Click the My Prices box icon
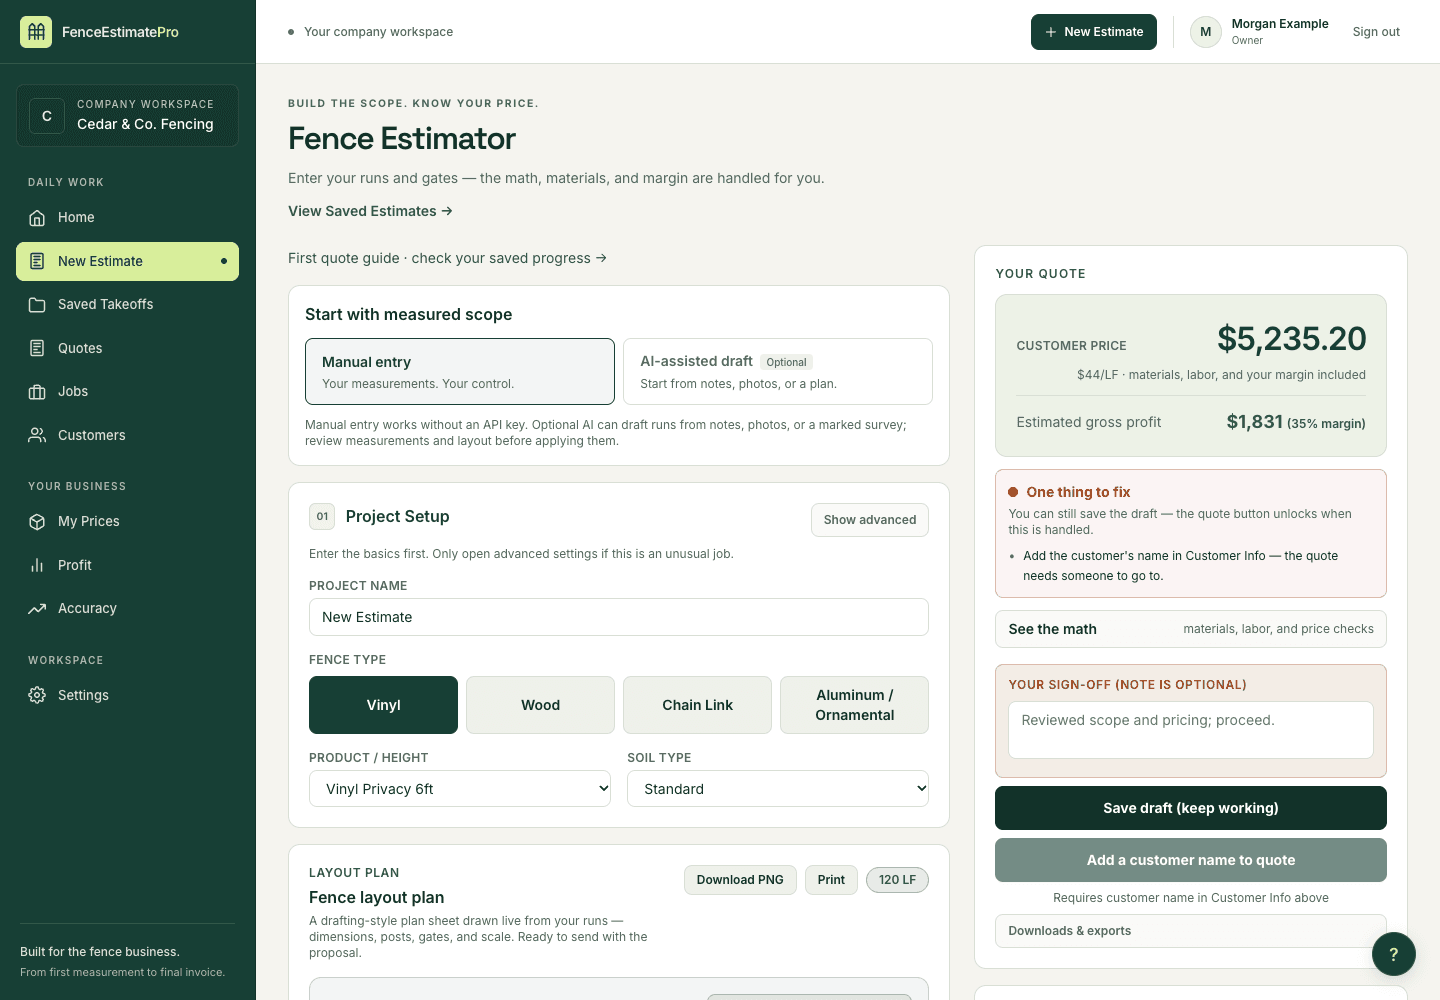The height and width of the screenshot is (1000, 1440). click(x=37, y=522)
